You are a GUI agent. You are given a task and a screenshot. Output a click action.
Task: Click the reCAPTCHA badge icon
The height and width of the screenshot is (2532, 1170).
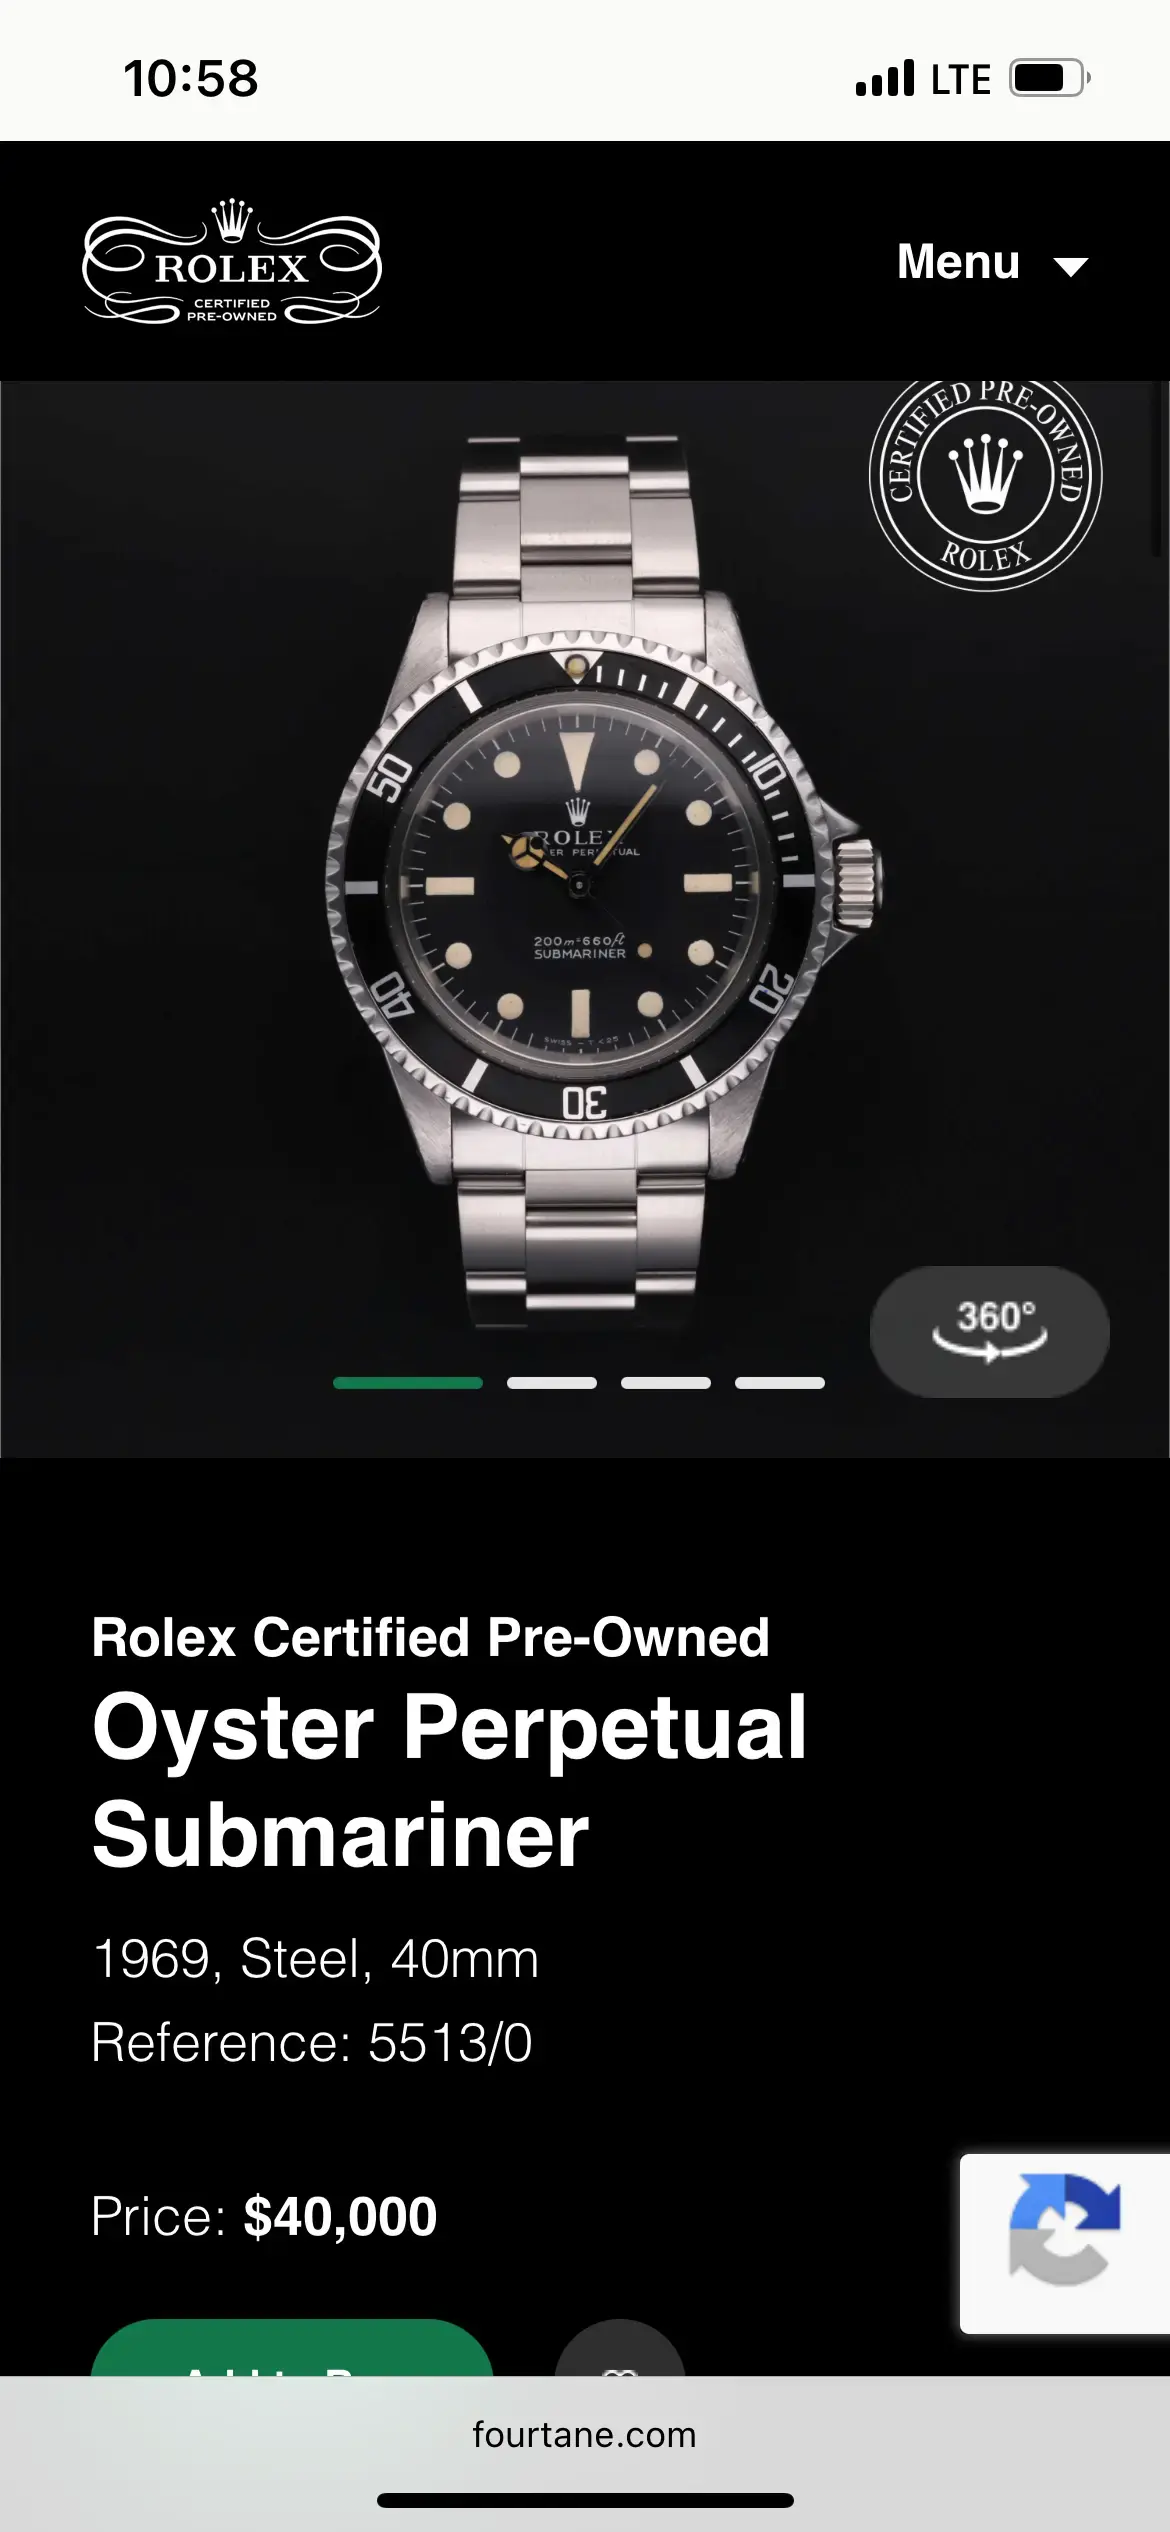tap(1064, 2244)
